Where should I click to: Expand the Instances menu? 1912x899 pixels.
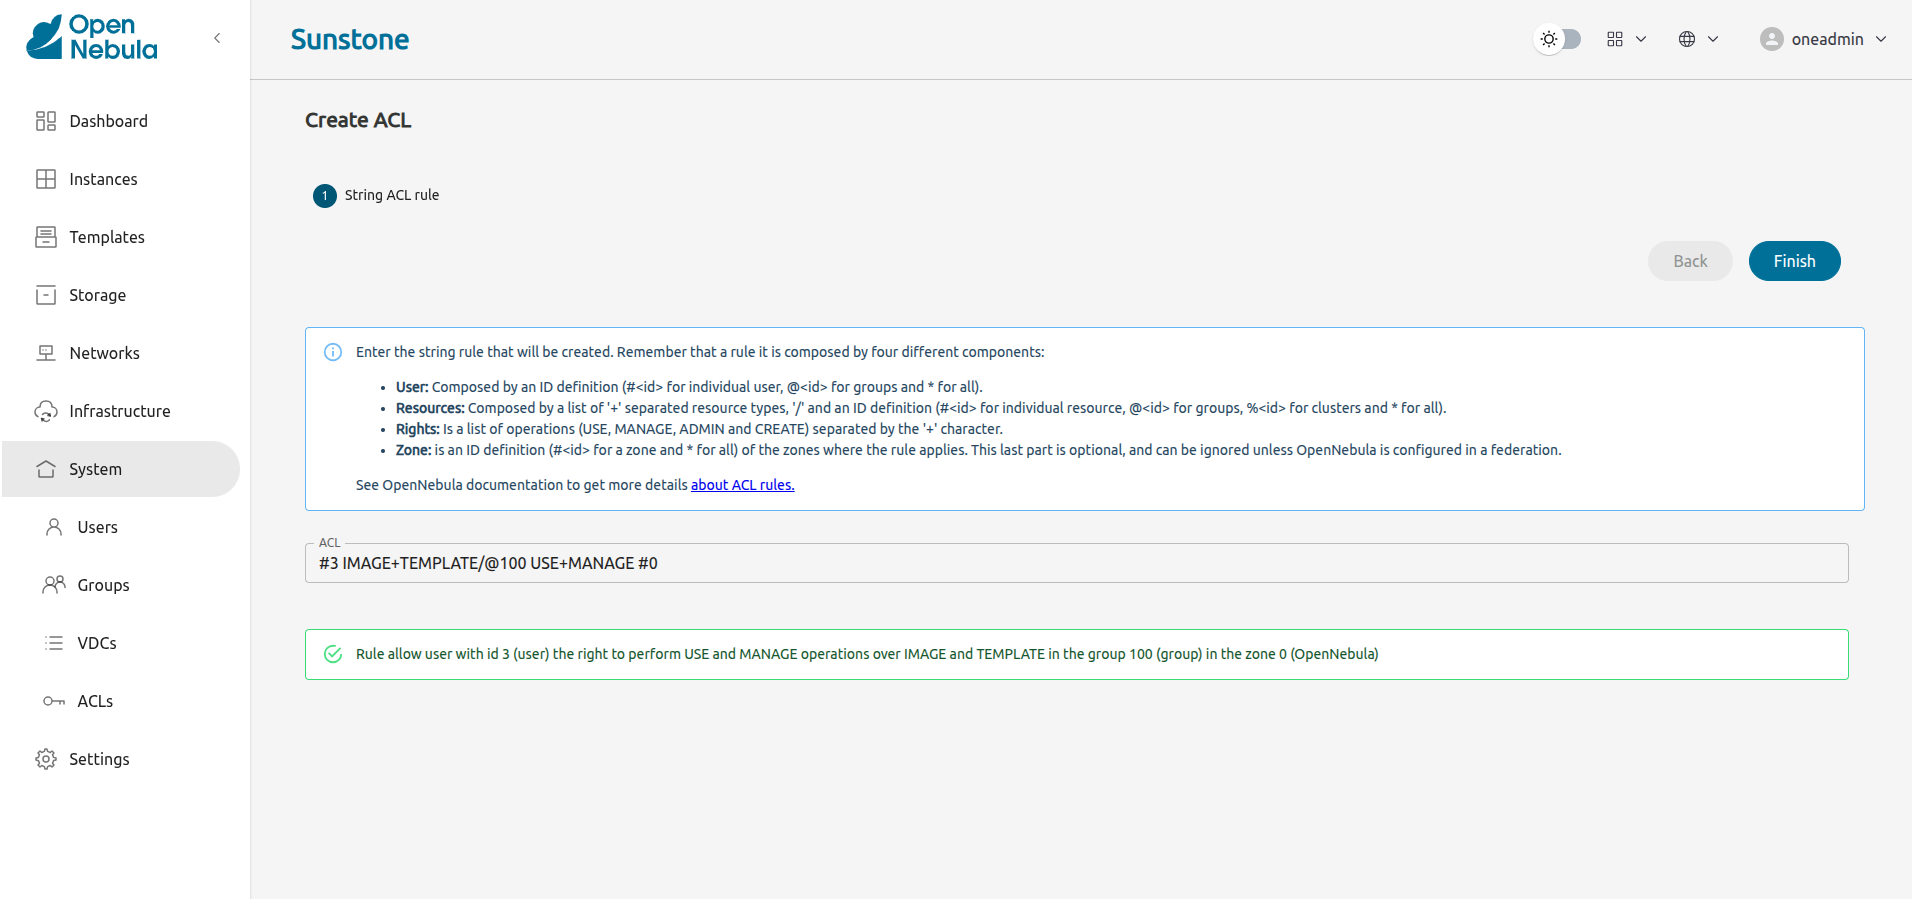(x=121, y=179)
